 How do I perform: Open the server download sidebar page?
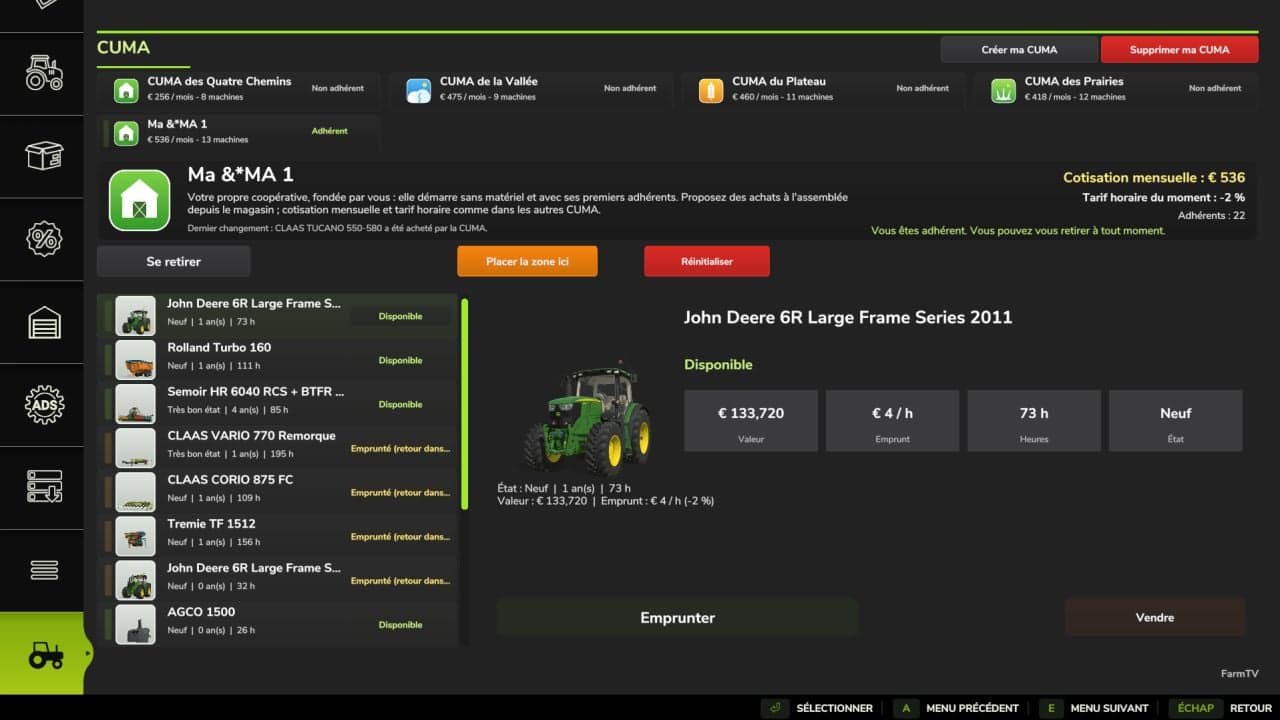43,487
